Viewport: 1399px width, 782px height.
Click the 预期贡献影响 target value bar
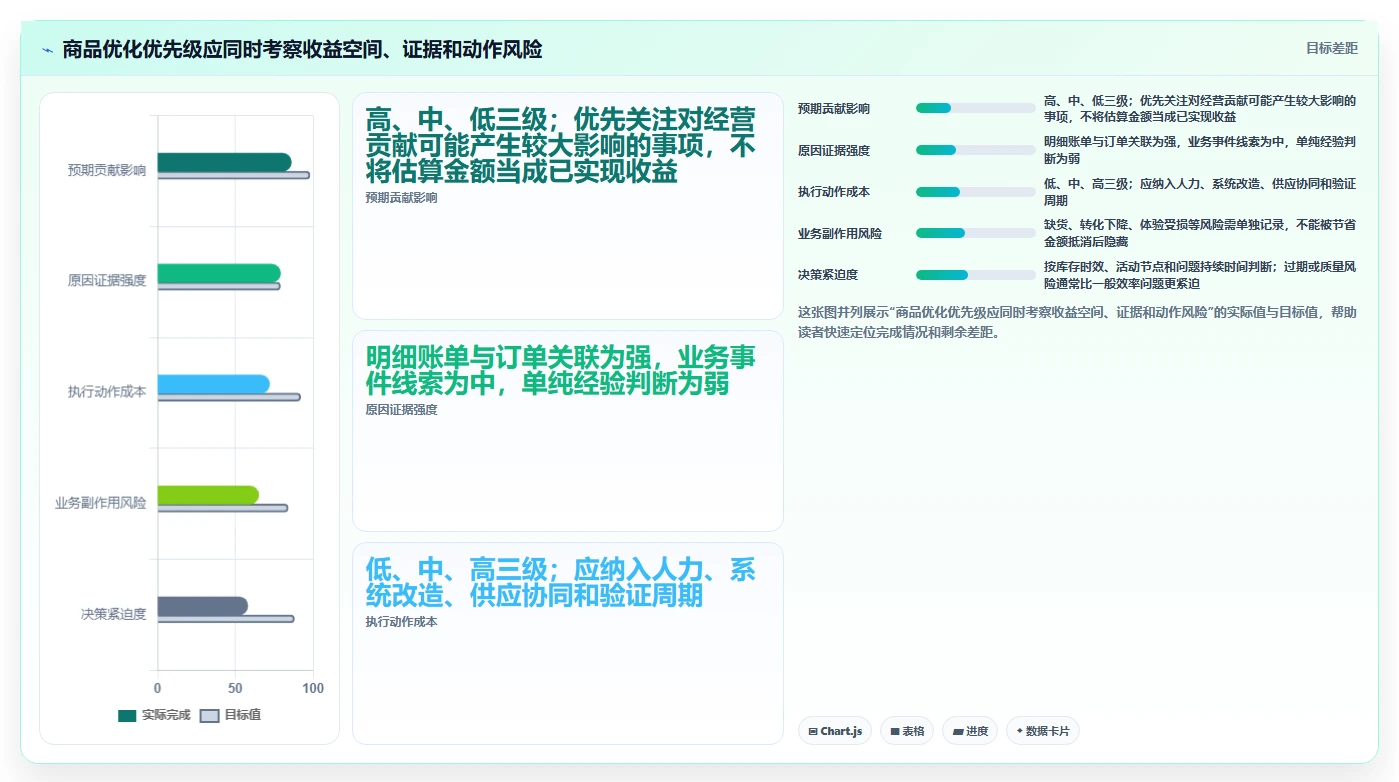tap(233, 175)
